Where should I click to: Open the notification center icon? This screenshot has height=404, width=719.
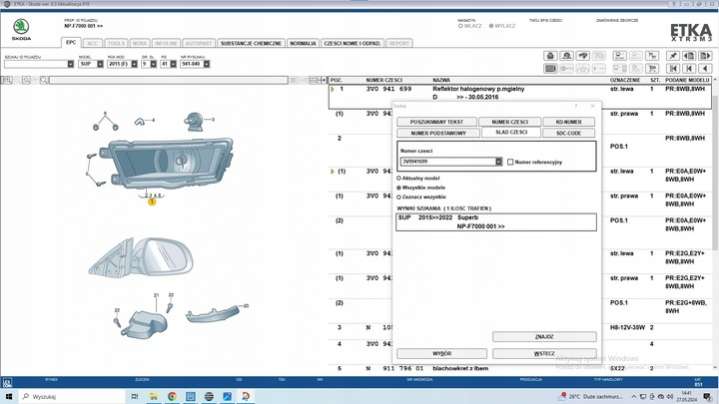coord(707,396)
